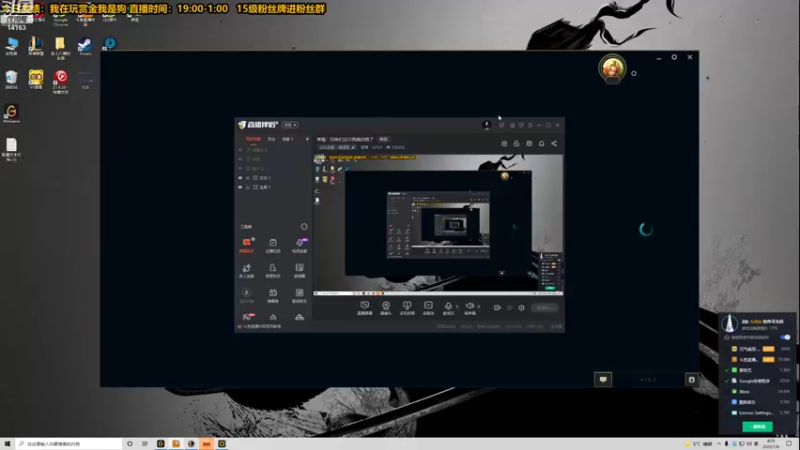Image resolution: width=800 pixels, height=450 pixels.
Task: Expand speaker options arrow below preview
Action: 479,307
